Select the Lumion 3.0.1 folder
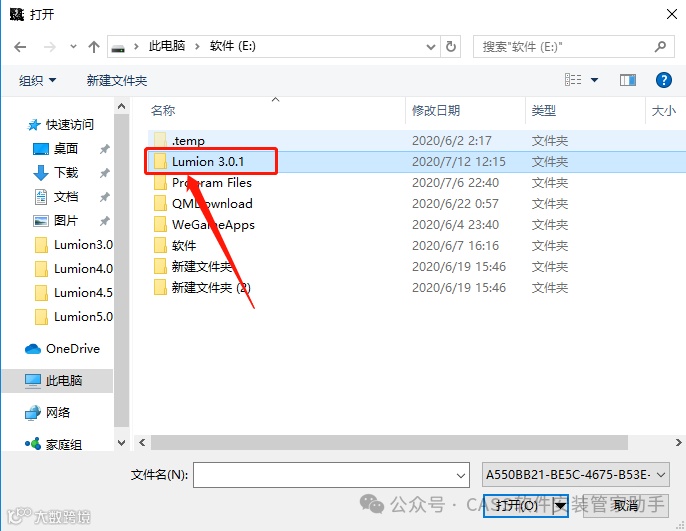Image resolution: width=686 pixels, height=531 pixels. [416, 161]
